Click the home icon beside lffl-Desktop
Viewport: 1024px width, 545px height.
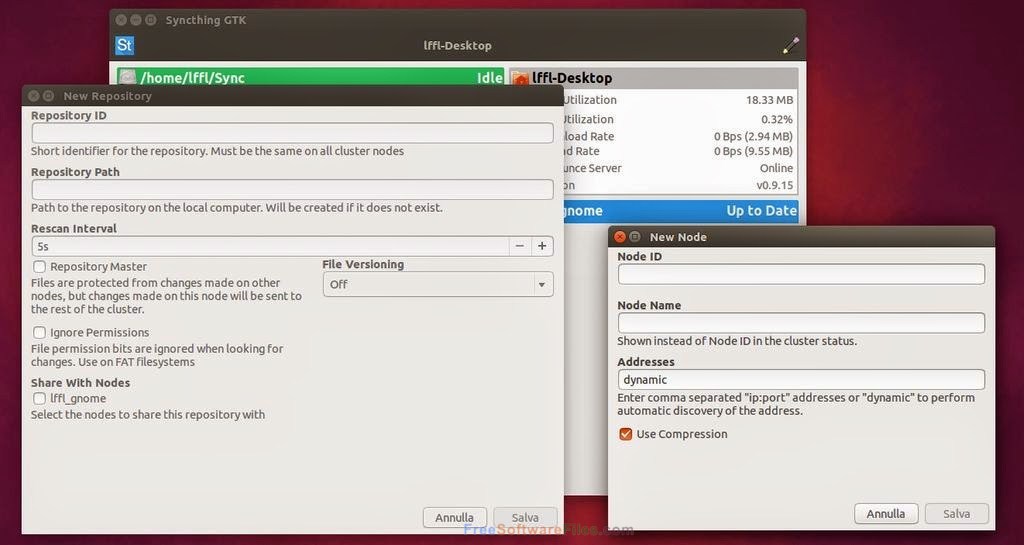pos(520,78)
